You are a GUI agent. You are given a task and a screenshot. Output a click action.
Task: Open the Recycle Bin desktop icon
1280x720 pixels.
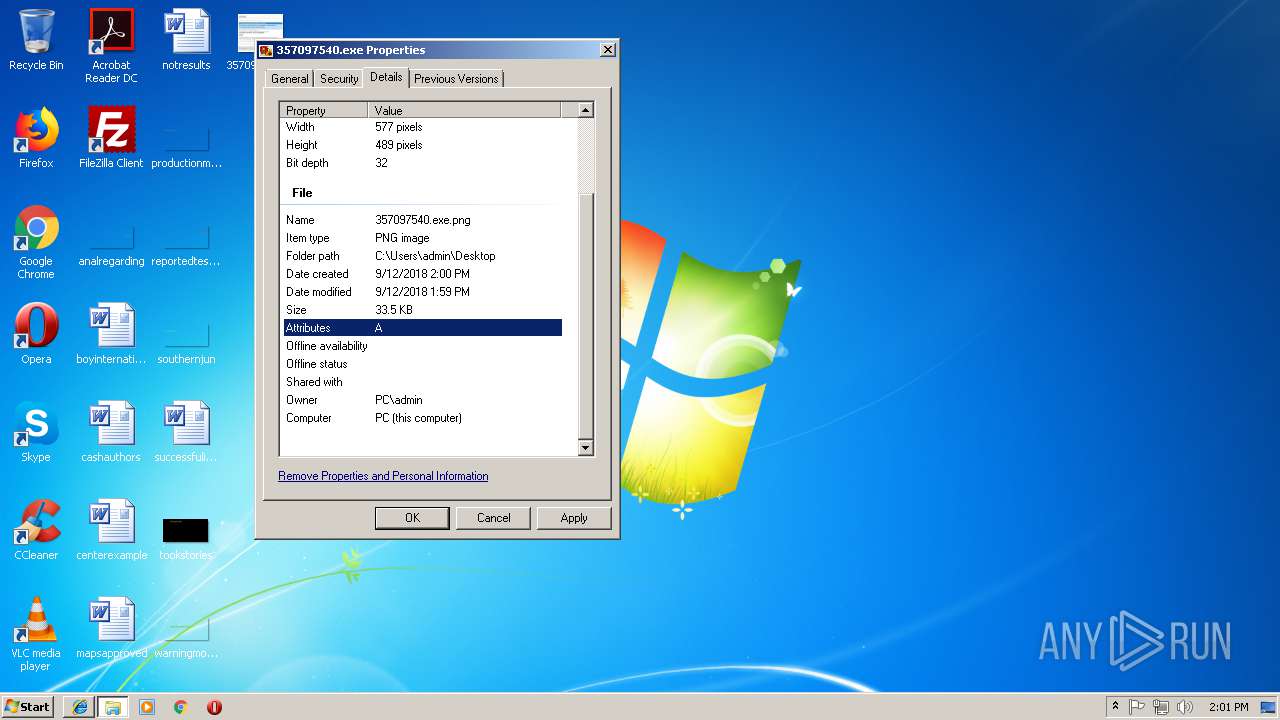tap(36, 40)
